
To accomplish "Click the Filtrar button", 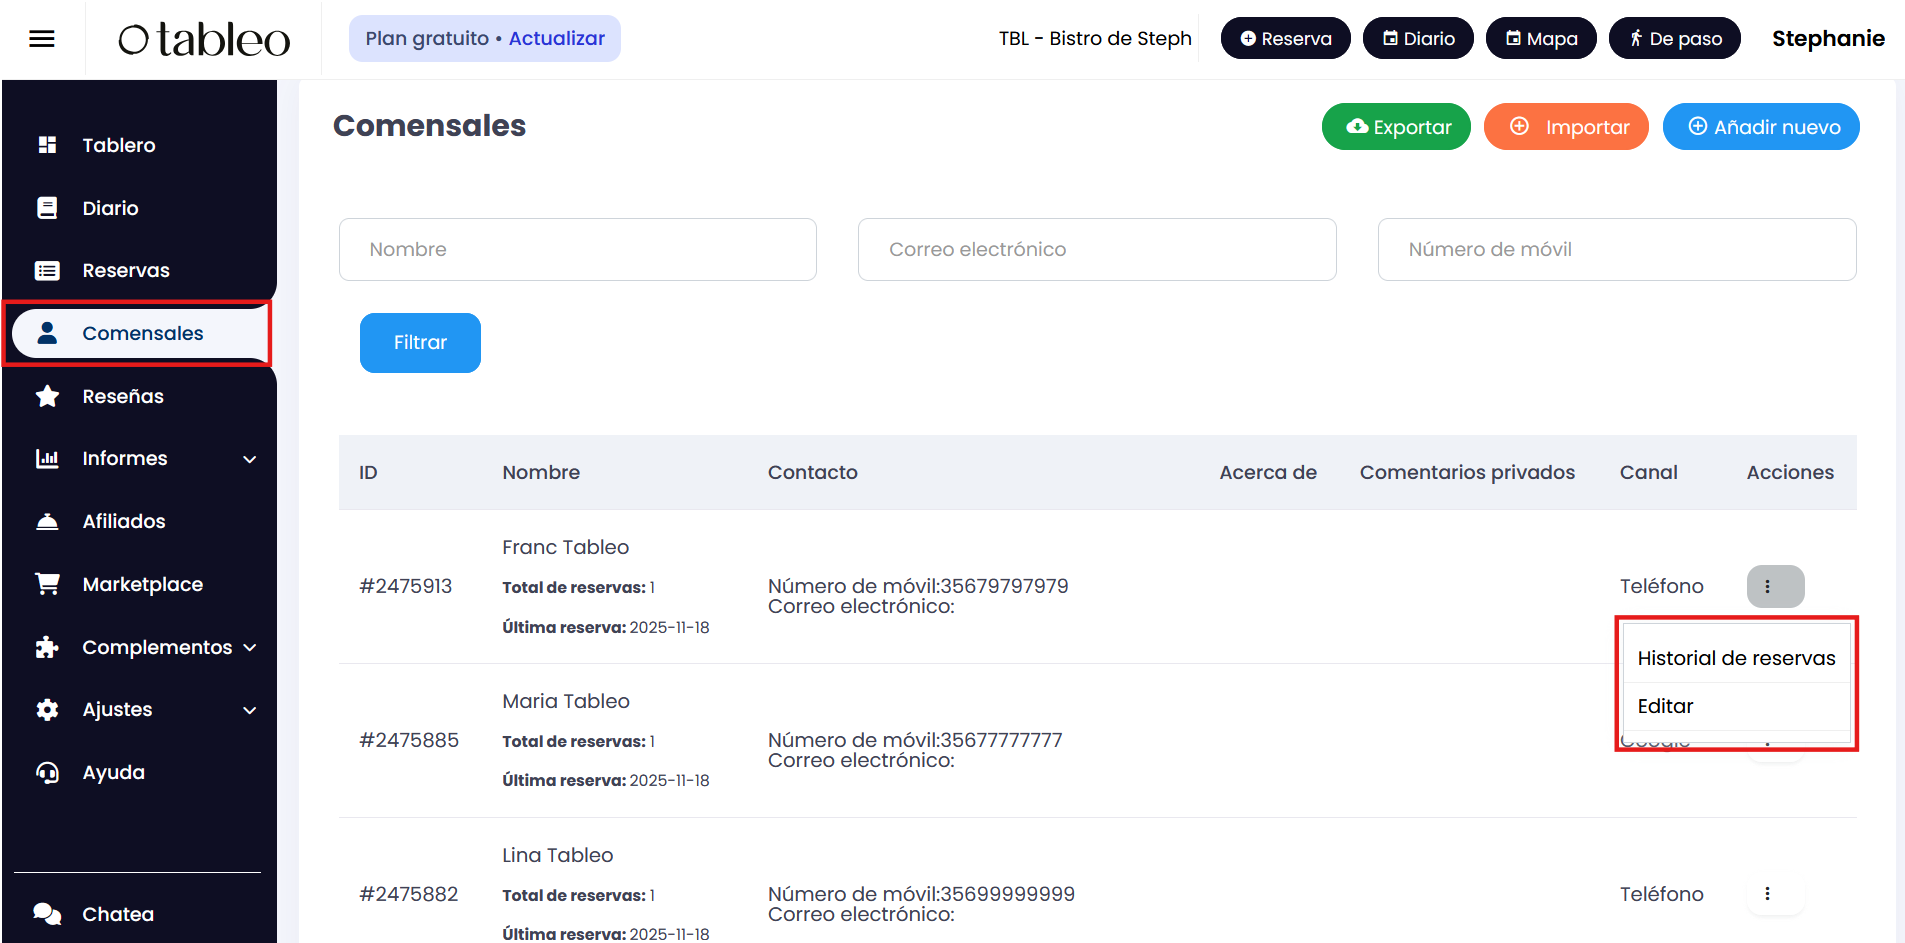I will 420,343.
